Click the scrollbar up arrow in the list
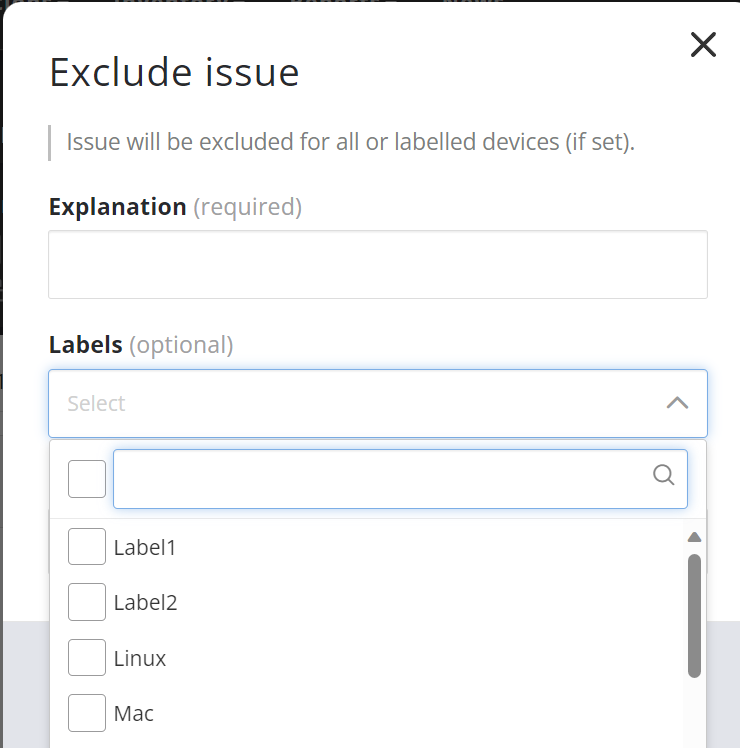Image resolution: width=740 pixels, height=748 pixels. (x=694, y=537)
